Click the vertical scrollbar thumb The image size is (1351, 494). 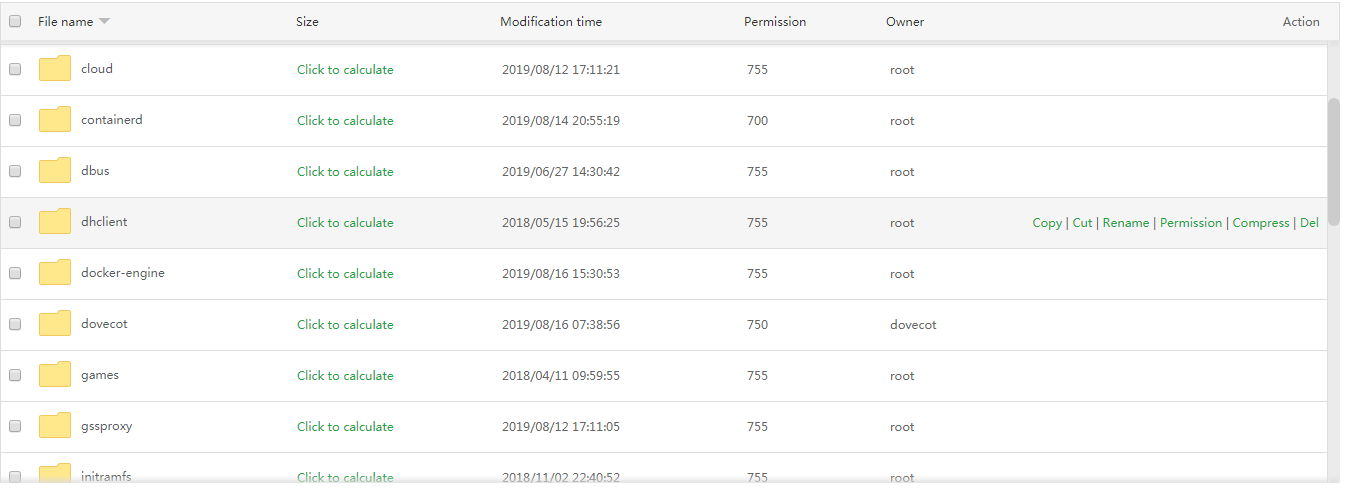click(x=1333, y=150)
